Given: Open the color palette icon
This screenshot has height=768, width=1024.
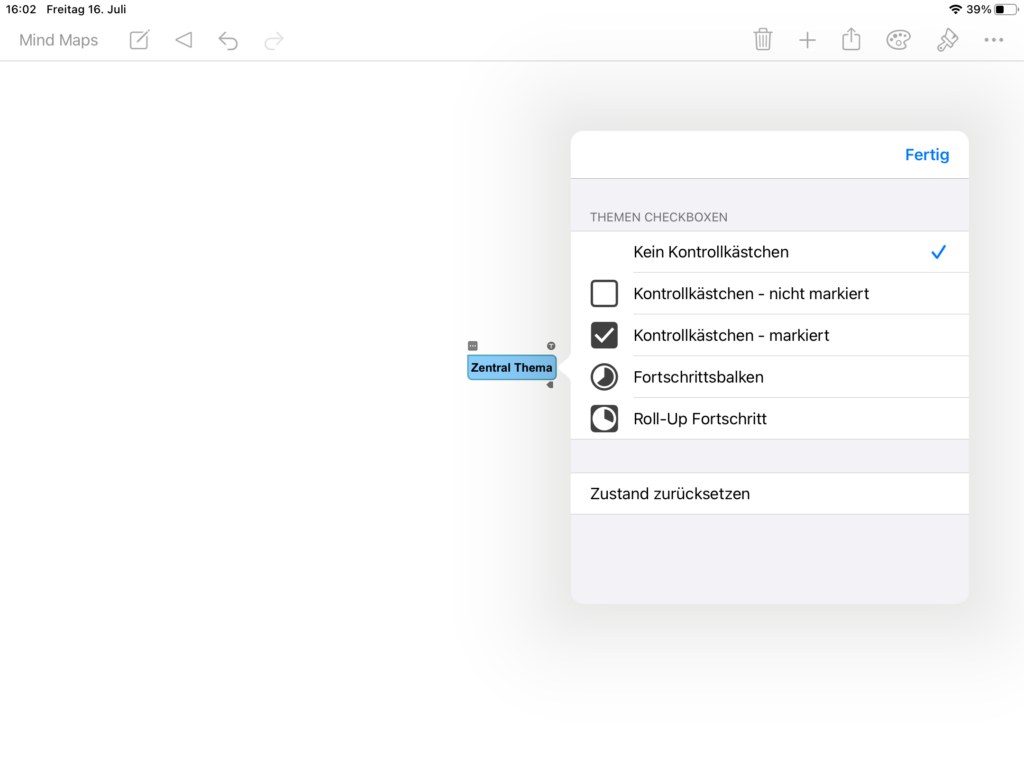Looking at the screenshot, I should click(x=898, y=40).
